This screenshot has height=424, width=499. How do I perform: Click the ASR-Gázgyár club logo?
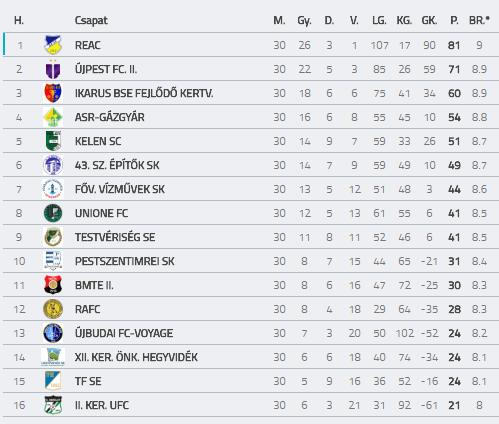(53, 117)
